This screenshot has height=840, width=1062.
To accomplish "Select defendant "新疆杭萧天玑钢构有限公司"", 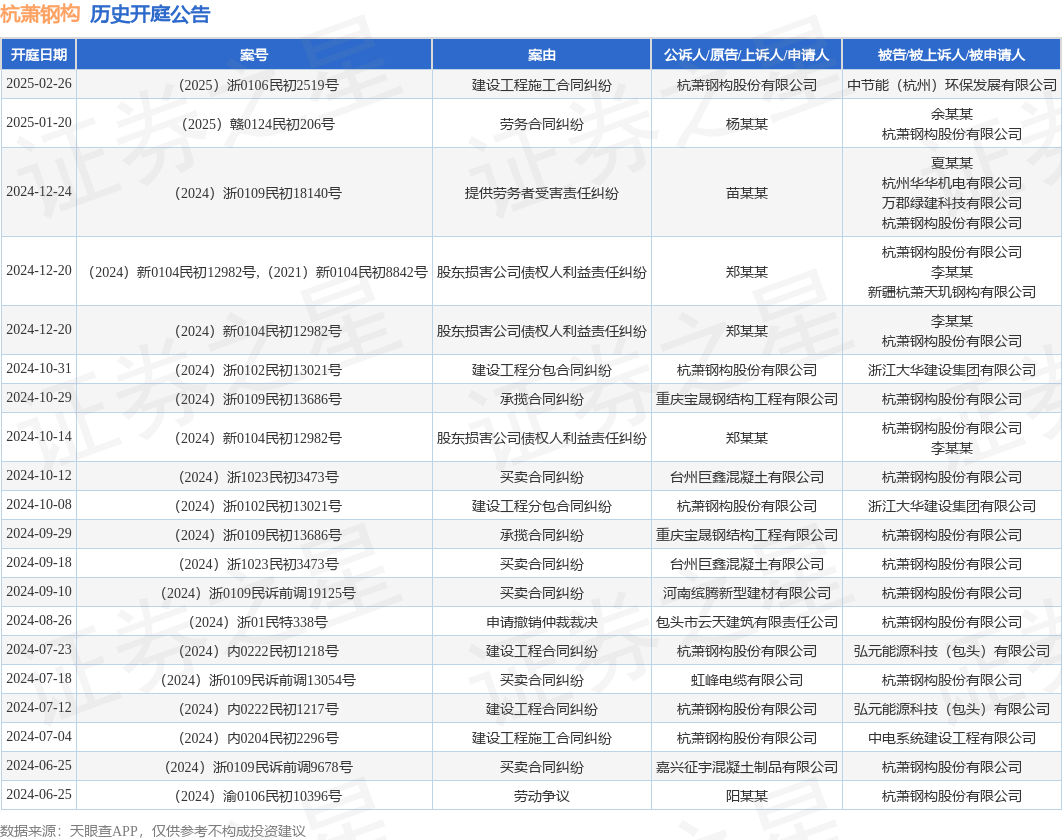I will pyautogui.click(x=952, y=292).
